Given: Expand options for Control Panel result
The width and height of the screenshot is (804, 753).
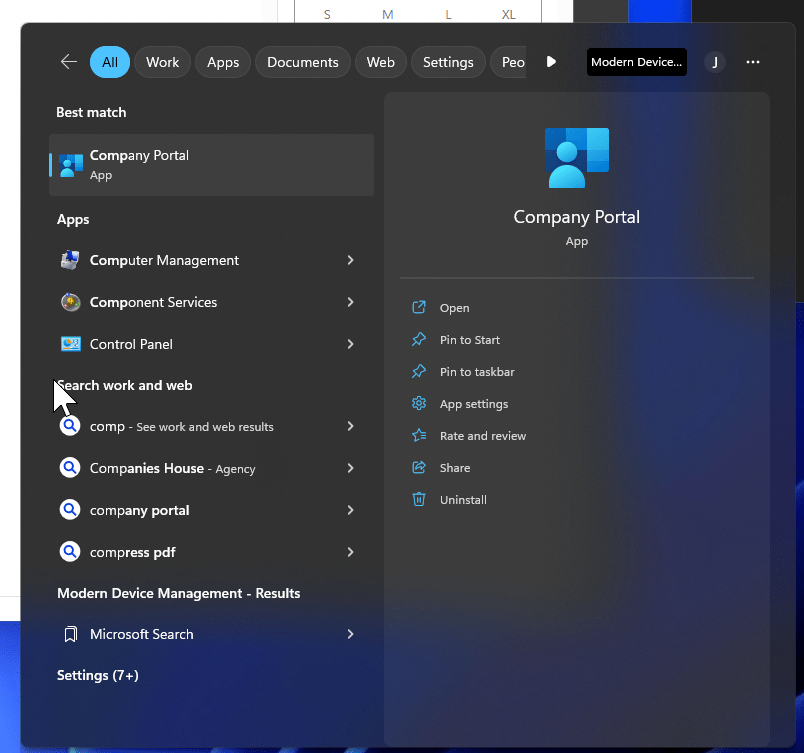Looking at the screenshot, I should click(x=350, y=344).
